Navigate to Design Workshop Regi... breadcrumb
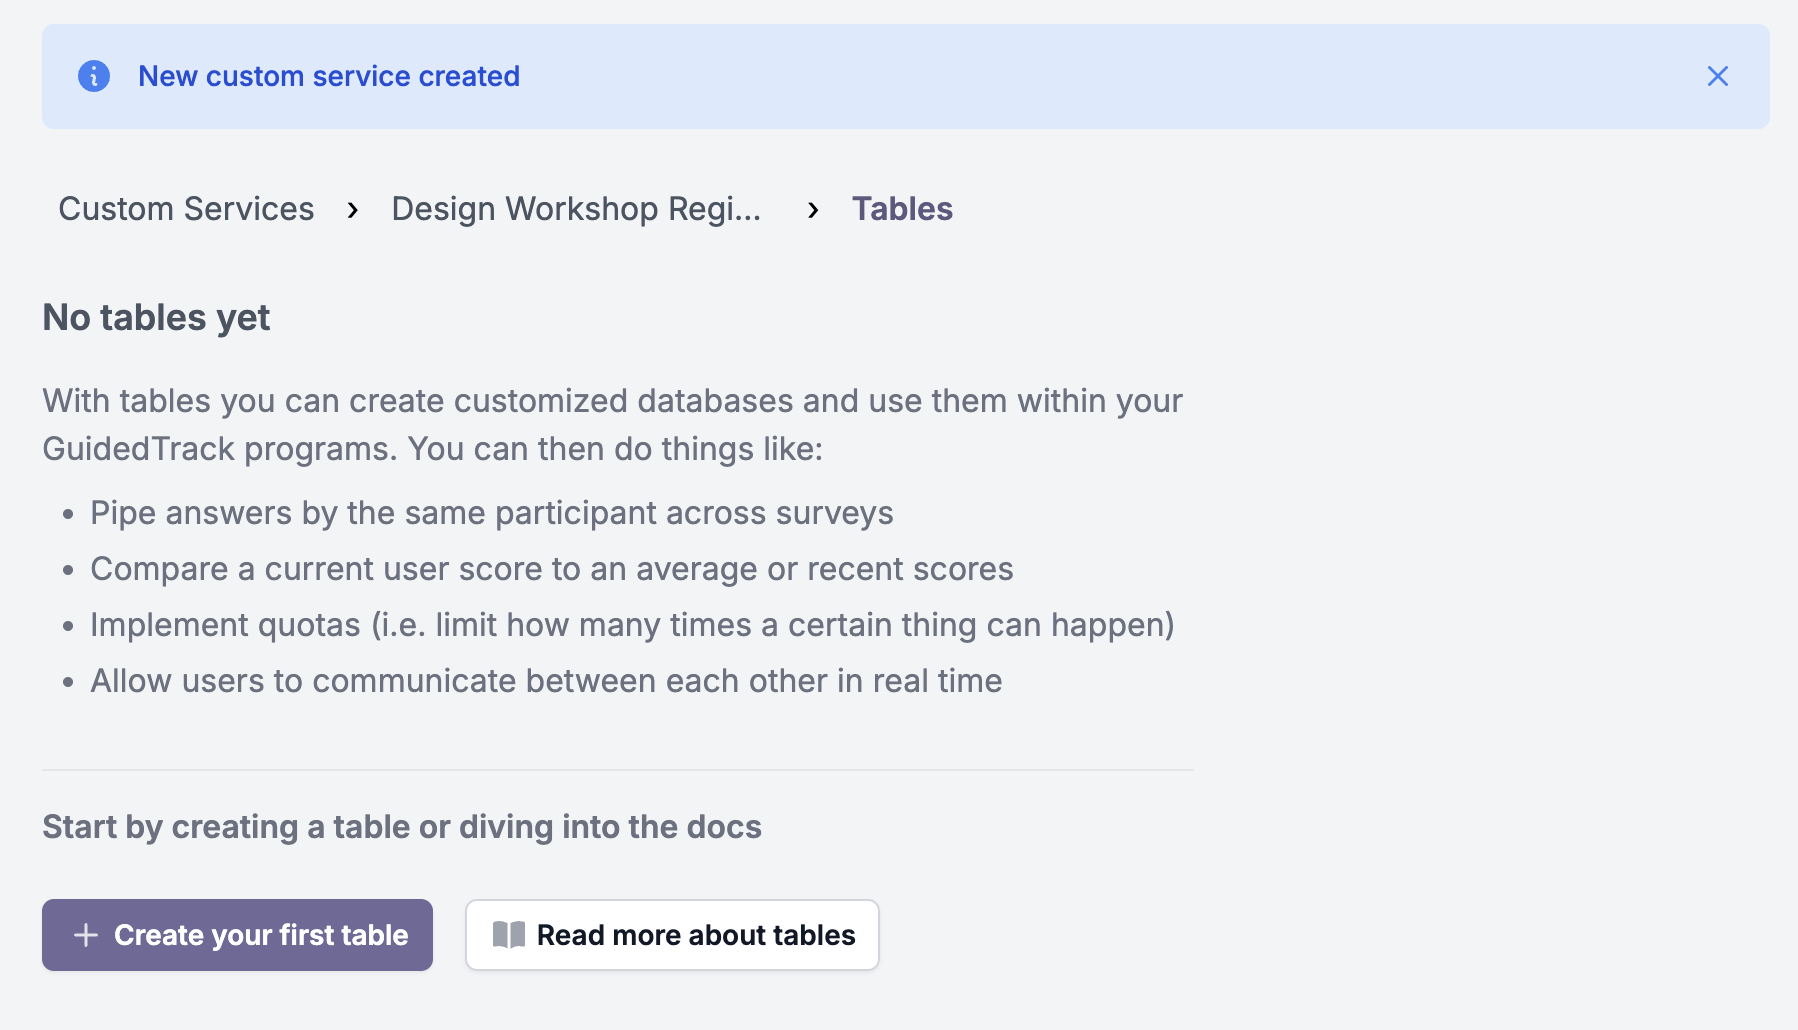 (575, 209)
